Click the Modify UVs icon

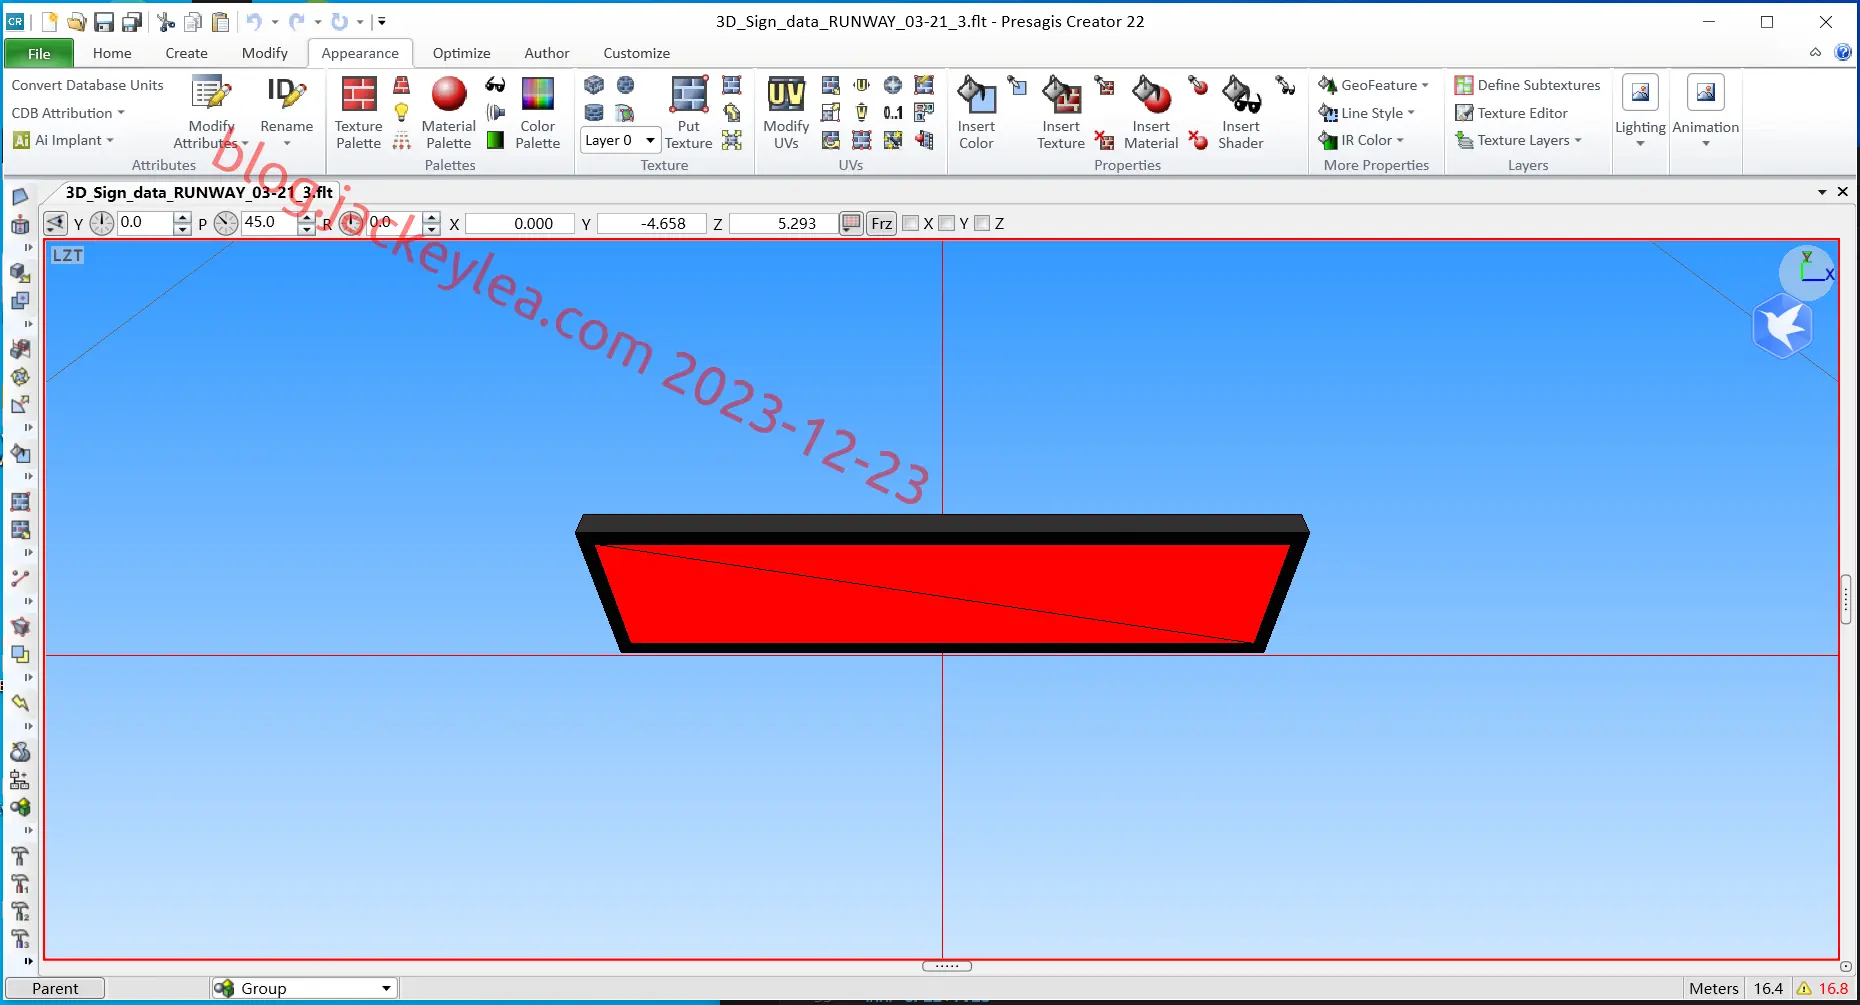click(x=786, y=113)
